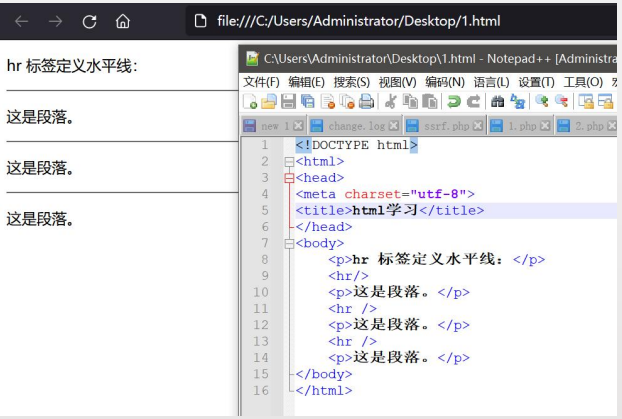Click the Synchronize horizontal scrolling icon
This screenshot has height=419, width=622.
[x=606, y=101]
